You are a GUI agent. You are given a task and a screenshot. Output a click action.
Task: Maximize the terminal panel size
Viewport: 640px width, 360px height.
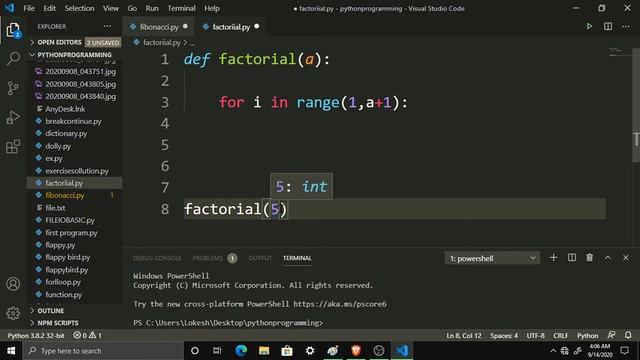(607, 258)
